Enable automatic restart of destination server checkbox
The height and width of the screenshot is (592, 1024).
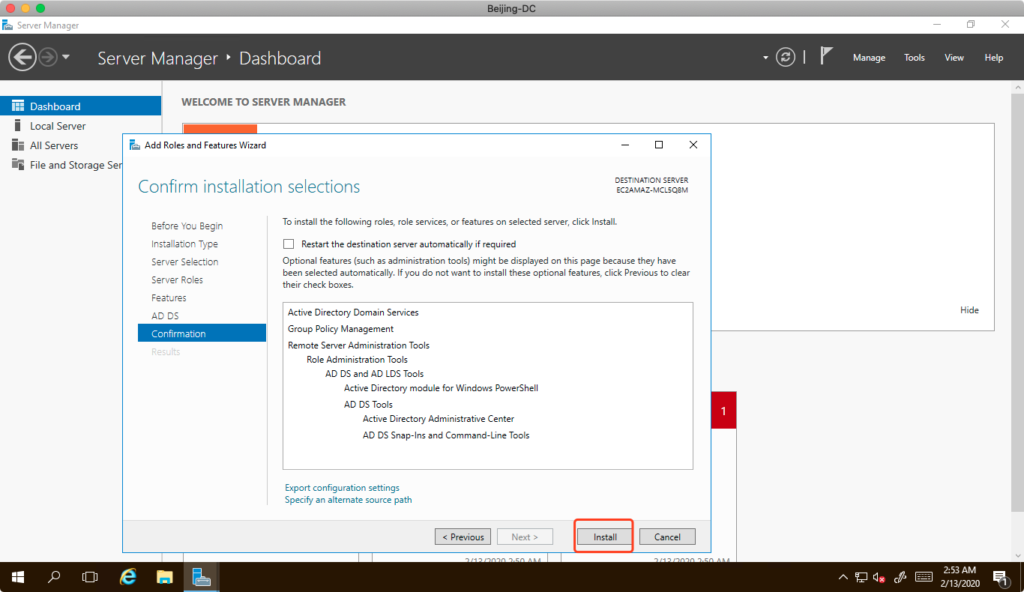[289, 244]
